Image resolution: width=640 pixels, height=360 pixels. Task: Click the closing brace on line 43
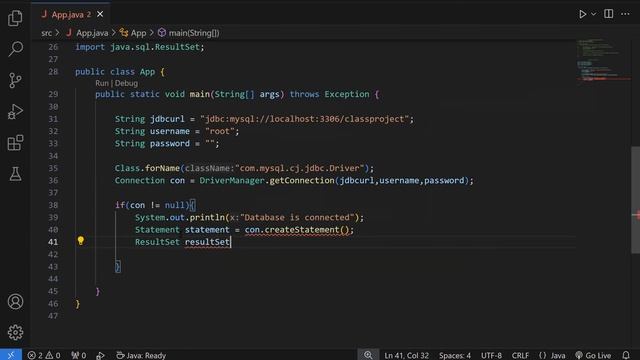(x=118, y=267)
